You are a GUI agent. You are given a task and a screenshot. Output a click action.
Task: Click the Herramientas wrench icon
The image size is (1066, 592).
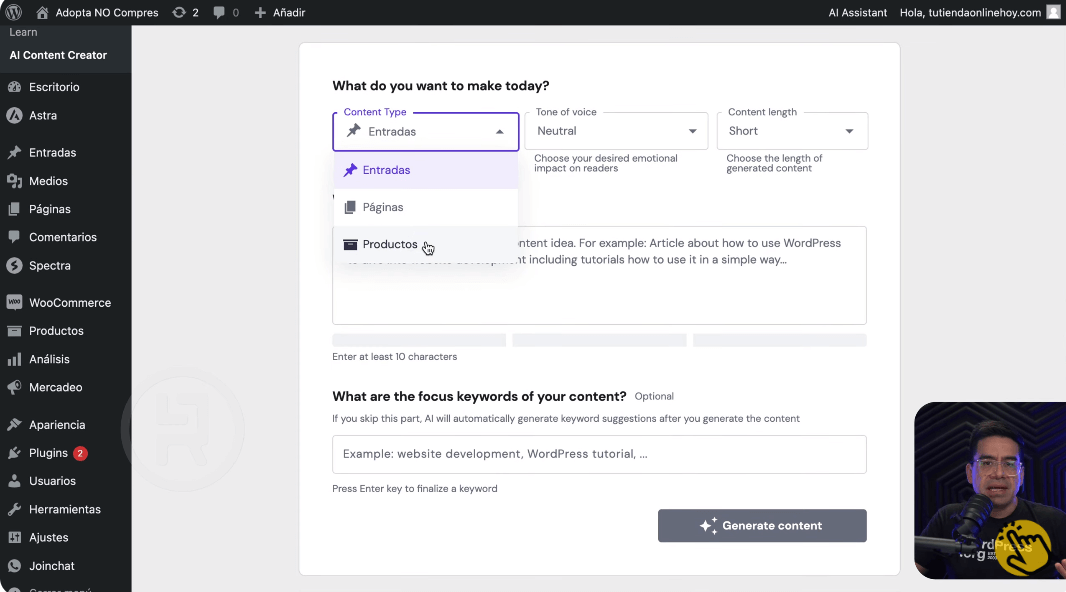coord(14,509)
